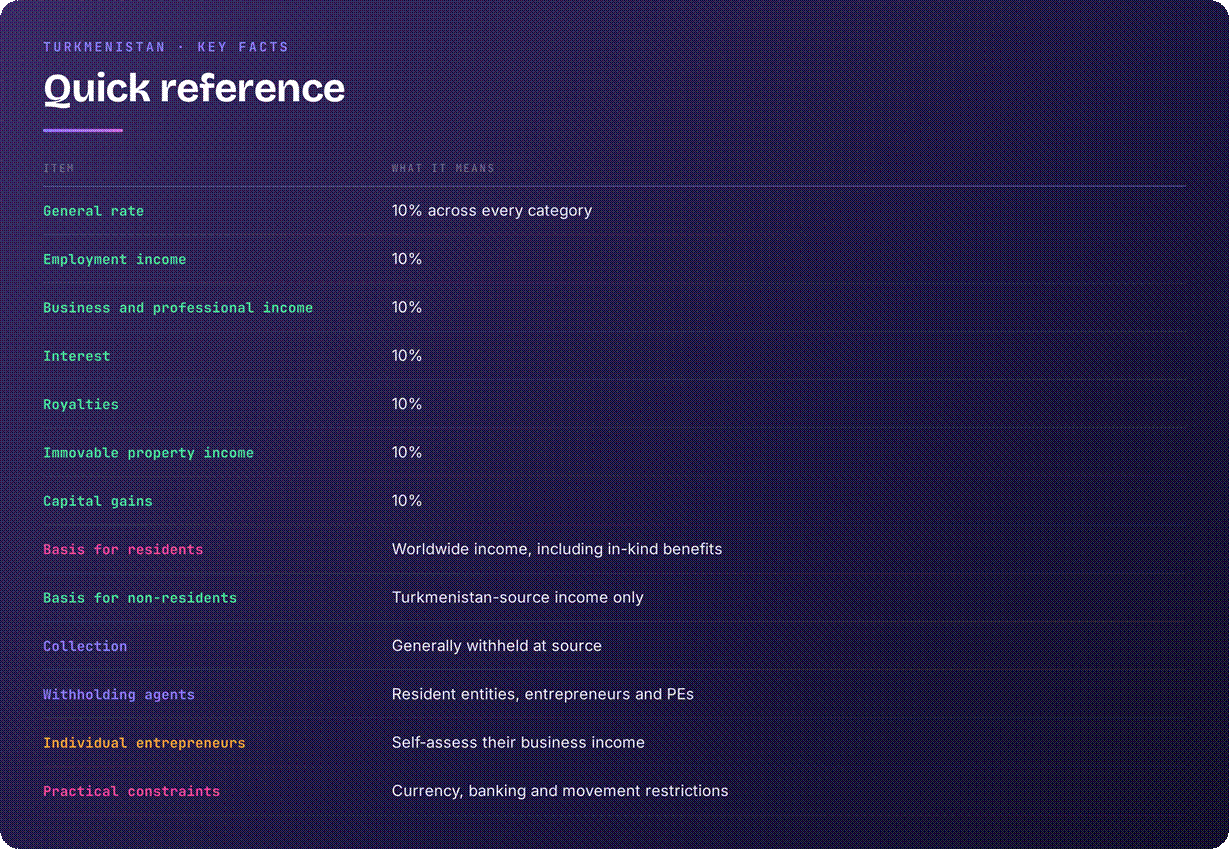Screen dimensions: 1229x849
Task: Click Individual entrepreneurs label
Action: (x=144, y=743)
